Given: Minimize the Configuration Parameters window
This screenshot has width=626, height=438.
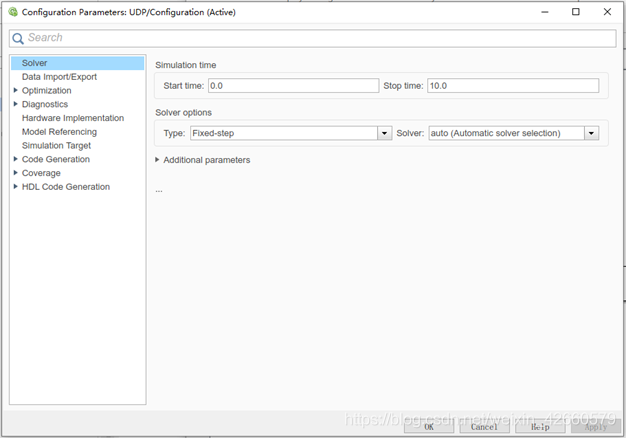Looking at the screenshot, I should [545, 12].
